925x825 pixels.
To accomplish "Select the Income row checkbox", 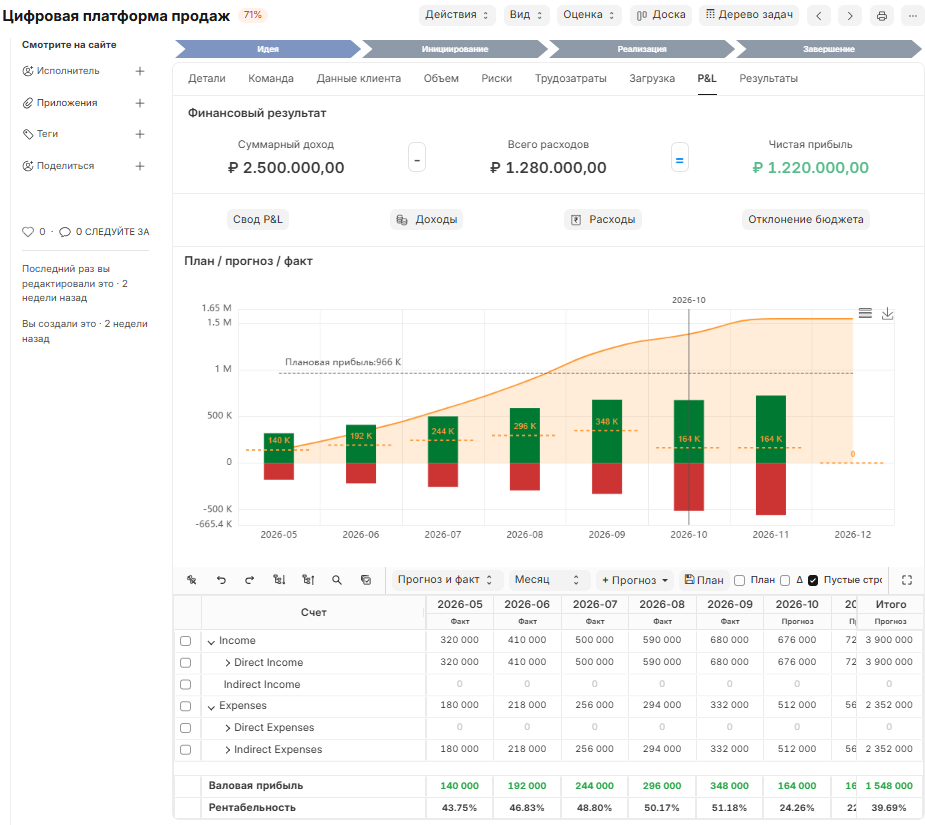I will point(186,641).
